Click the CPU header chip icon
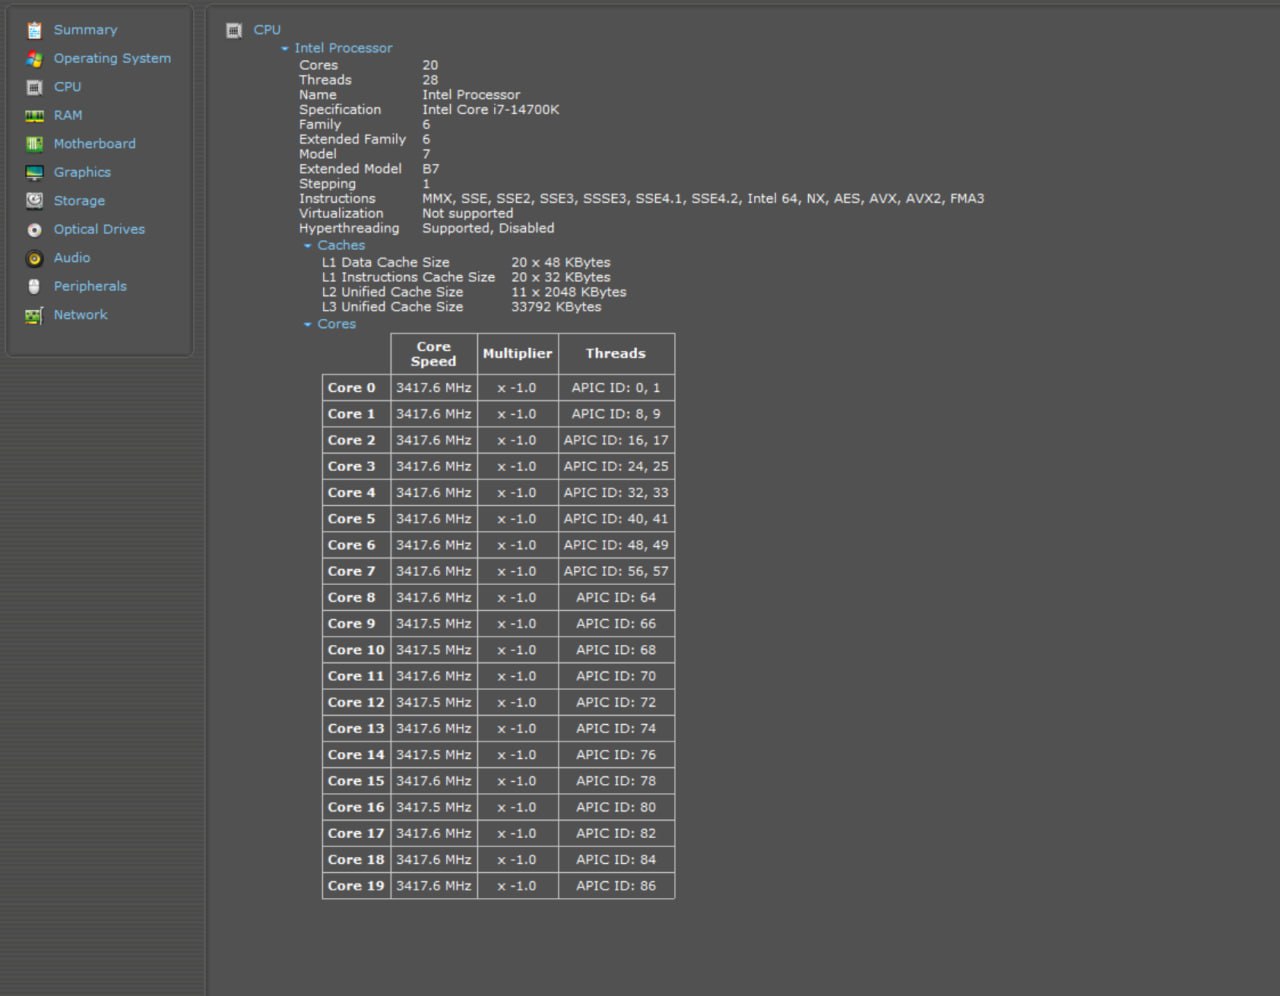 tap(234, 30)
